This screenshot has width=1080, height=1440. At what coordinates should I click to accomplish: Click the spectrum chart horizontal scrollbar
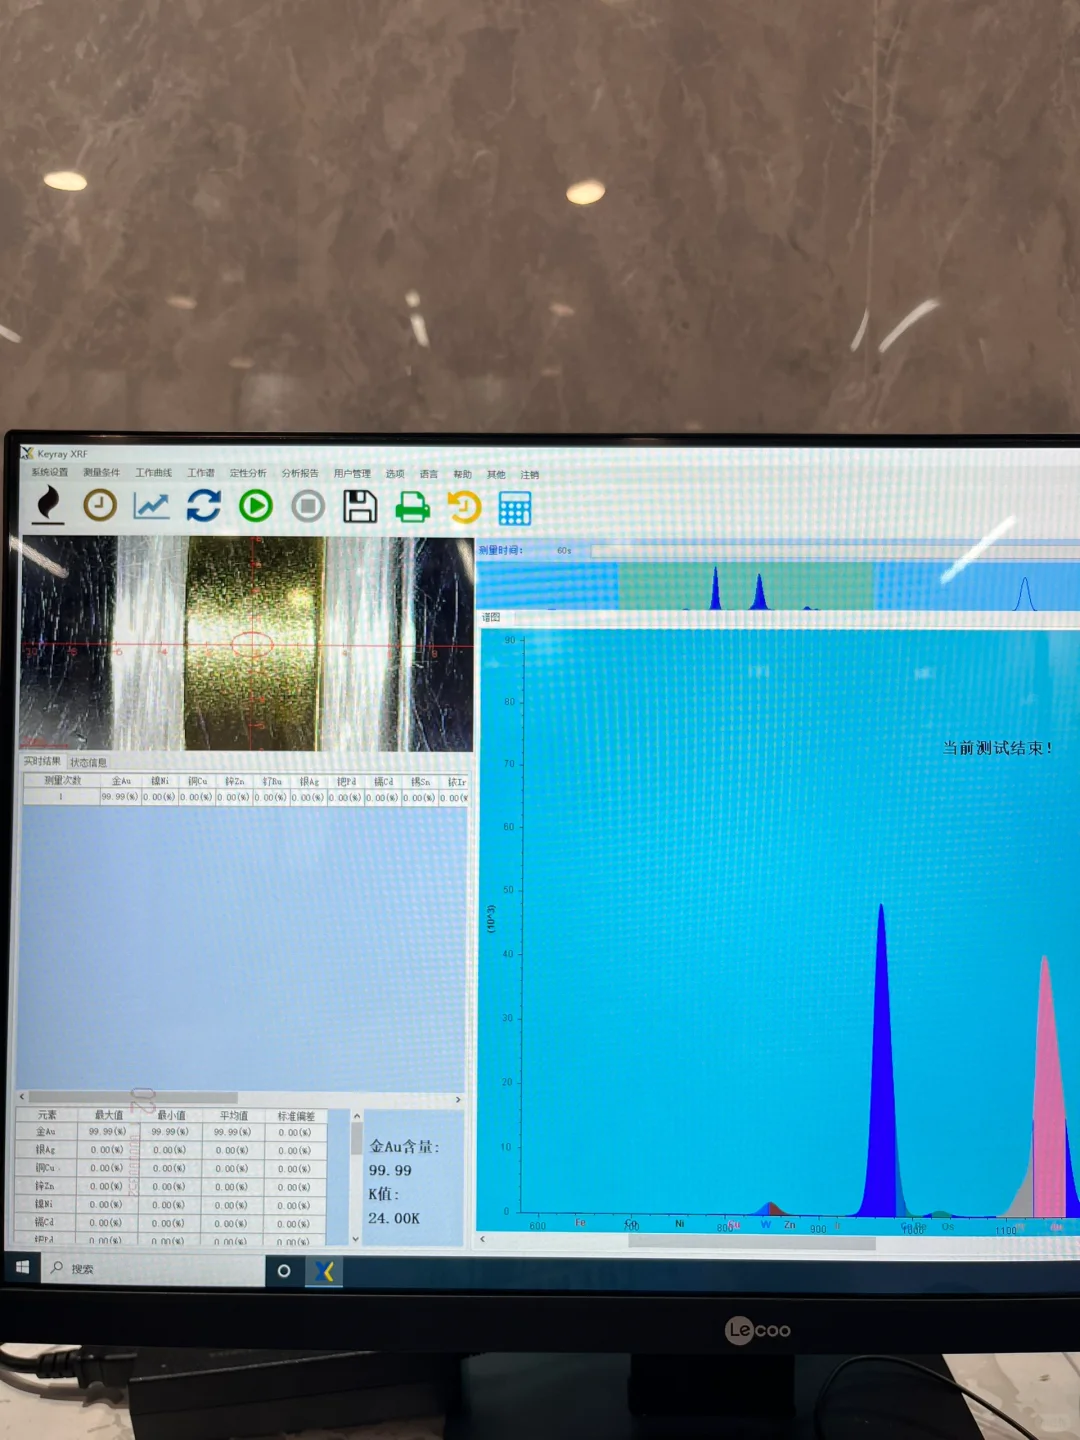click(752, 1243)
